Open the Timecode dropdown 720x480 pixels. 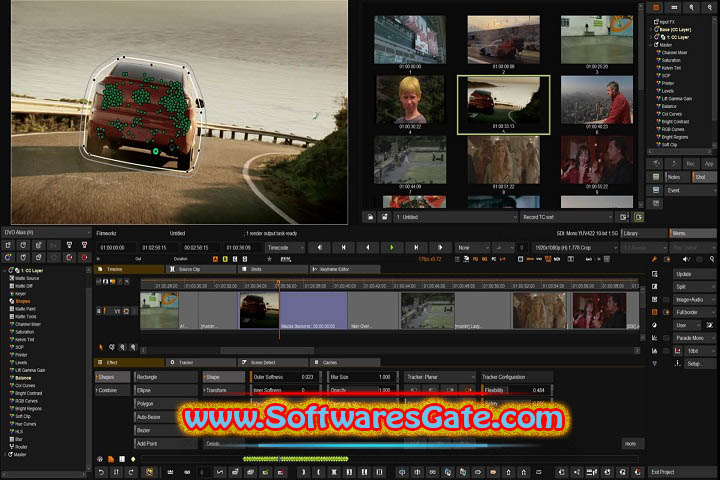pyautogui.click(x=285, y=248)
